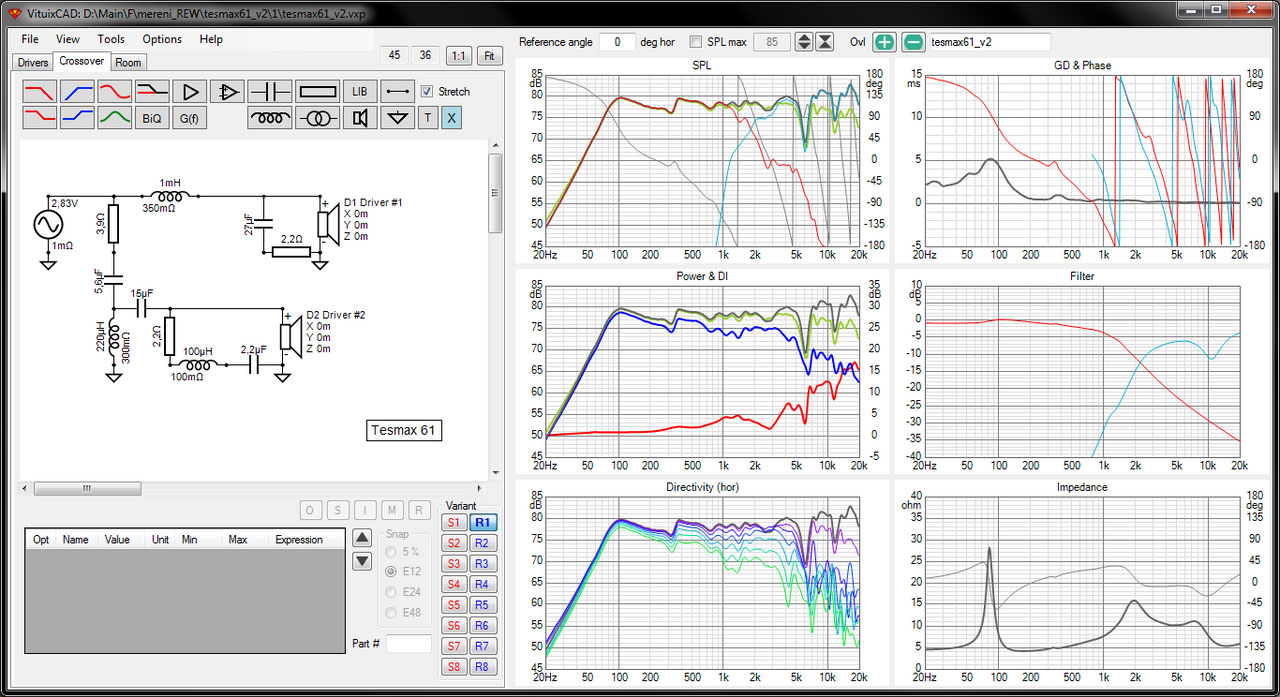Toggle the X button in crossover toolbar

pyautogui.click(x=451, y=118)
